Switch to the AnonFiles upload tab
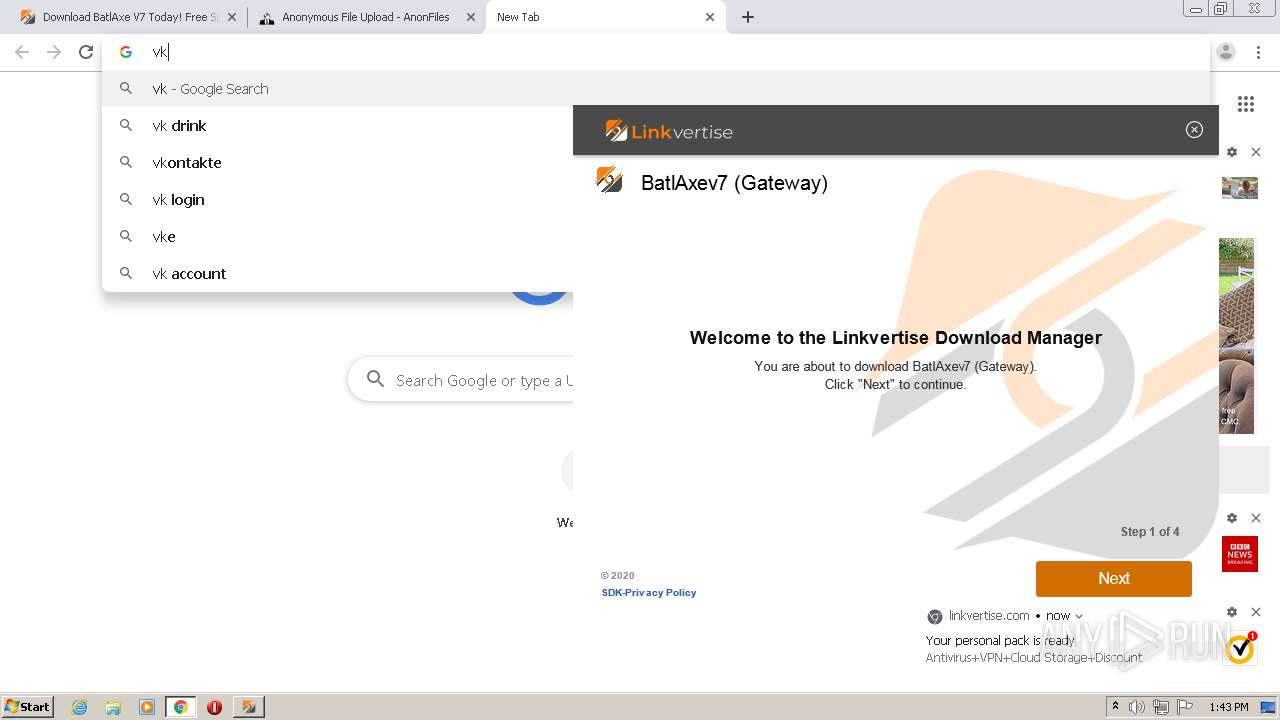The image size is (1280, 720). click(x=365, y=17)
